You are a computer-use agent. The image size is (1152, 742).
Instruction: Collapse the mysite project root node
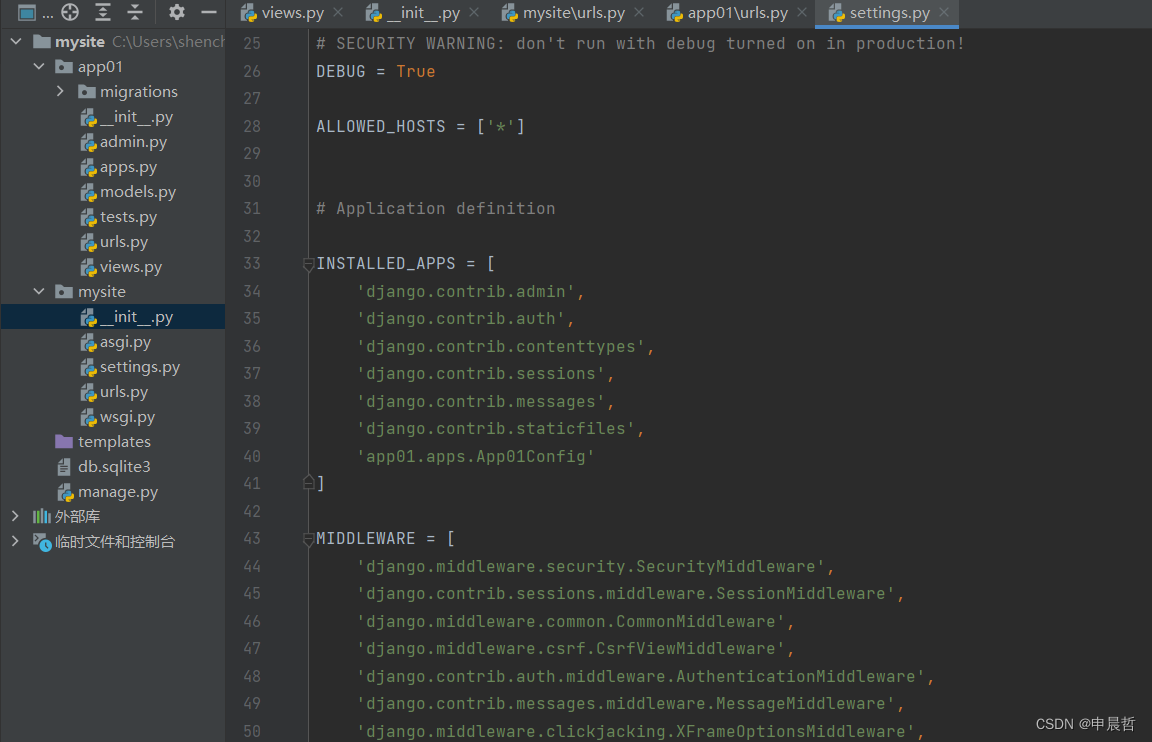[15, 41]
